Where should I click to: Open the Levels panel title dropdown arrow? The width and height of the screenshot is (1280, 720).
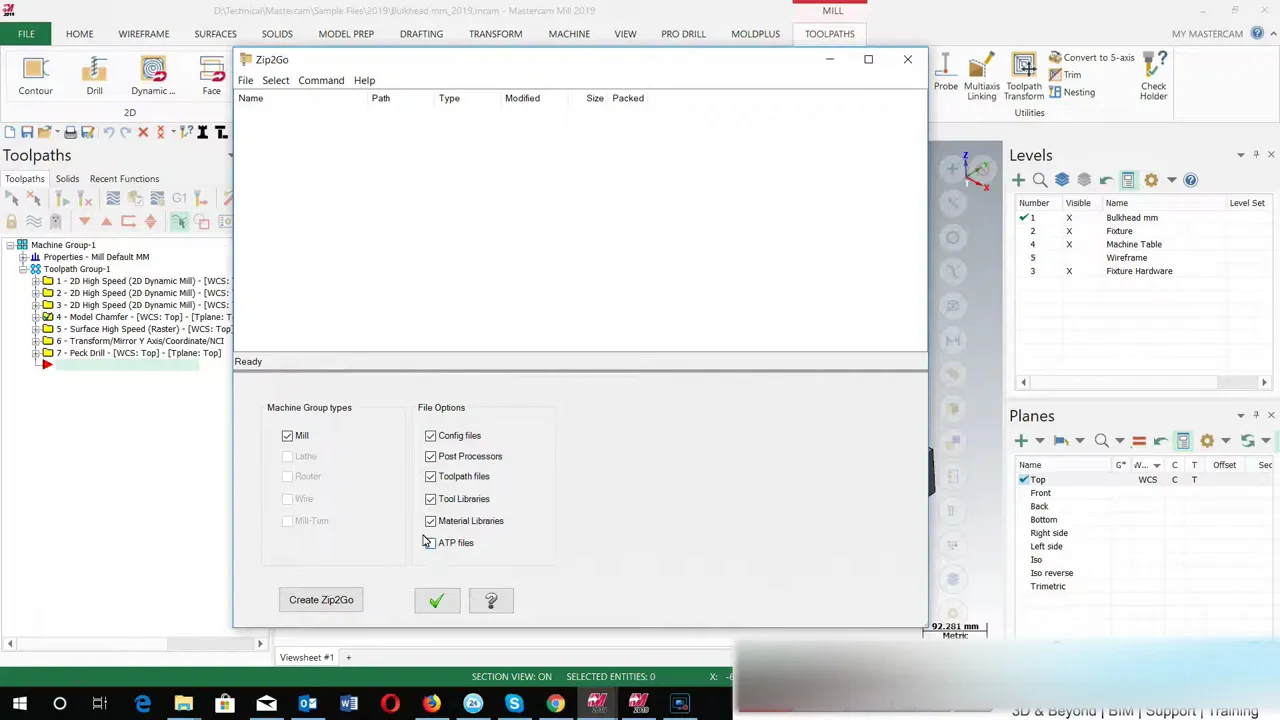click(1241, 155)
